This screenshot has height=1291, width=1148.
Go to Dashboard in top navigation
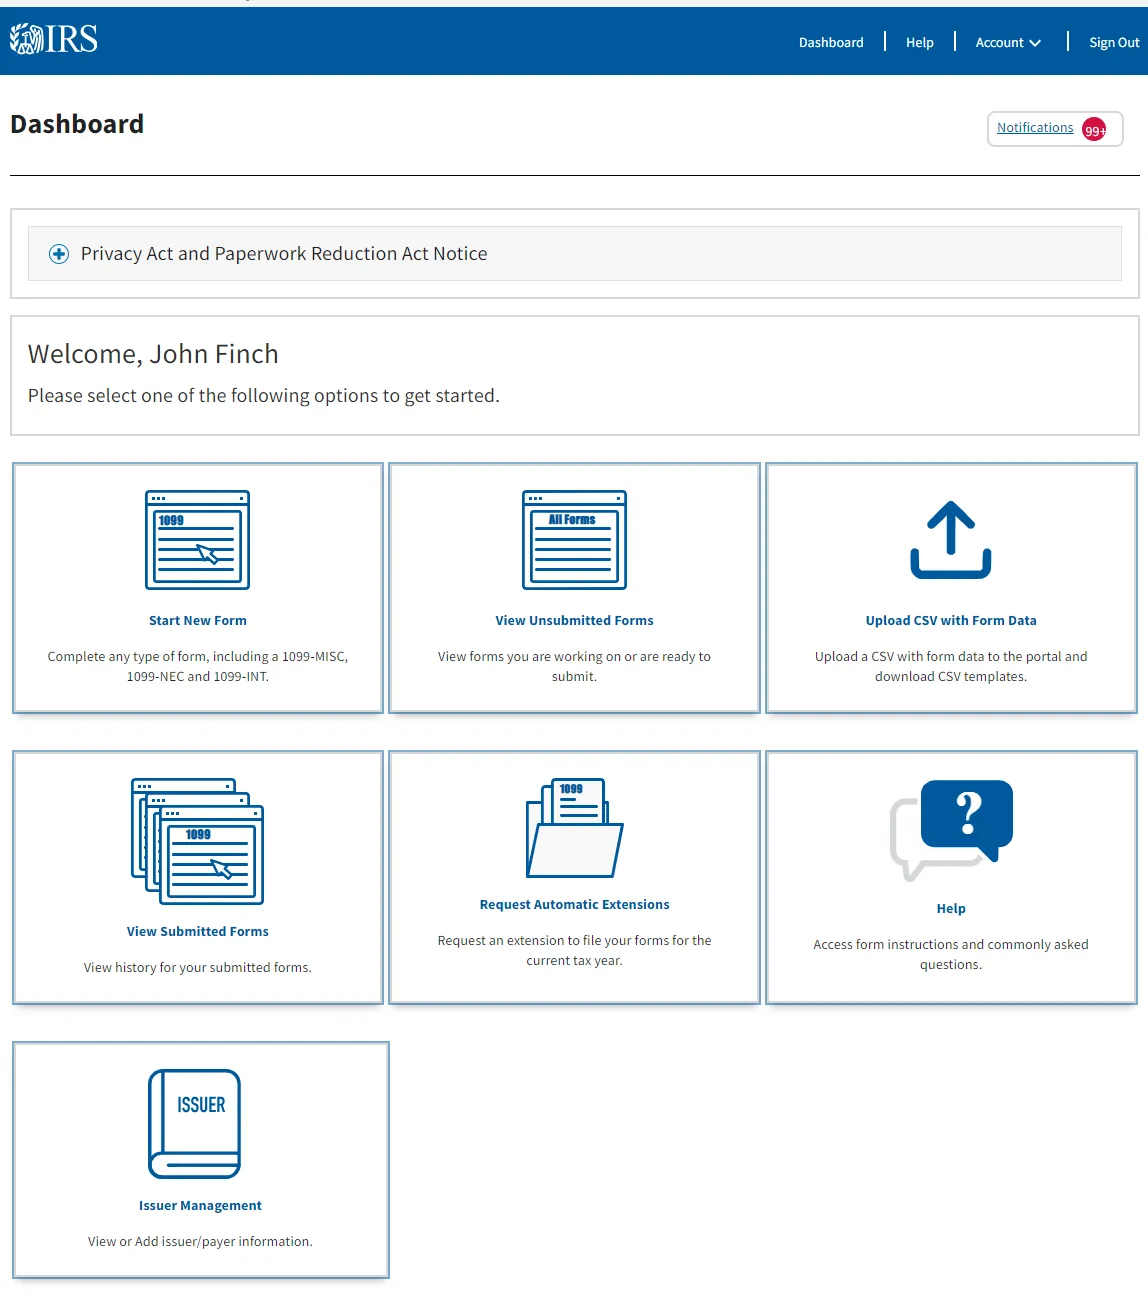click(x=831, y=42)
